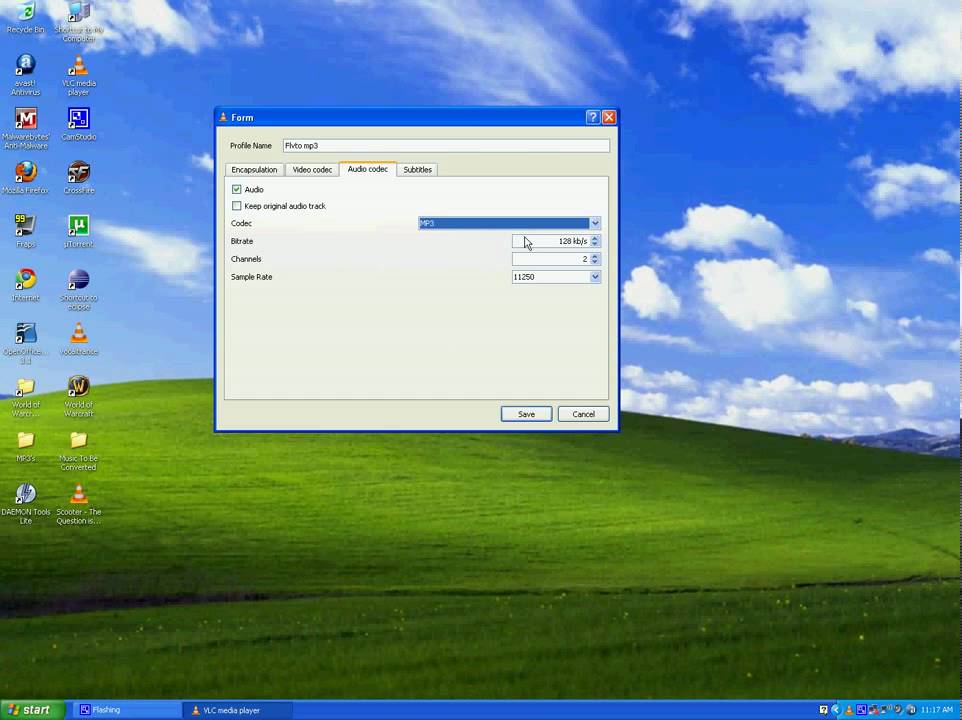Select the OpenOffice desktop icon
The height and width of the screenshot is (720, 962).
pos(25,343)
